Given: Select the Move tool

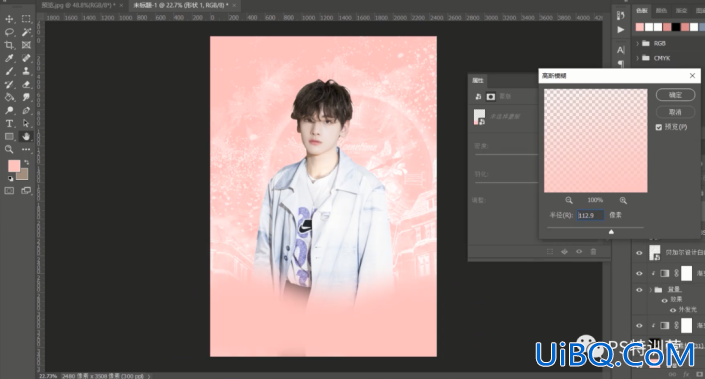Looking at the screenshot, I should pyautogui.click(x=9, y=19).
